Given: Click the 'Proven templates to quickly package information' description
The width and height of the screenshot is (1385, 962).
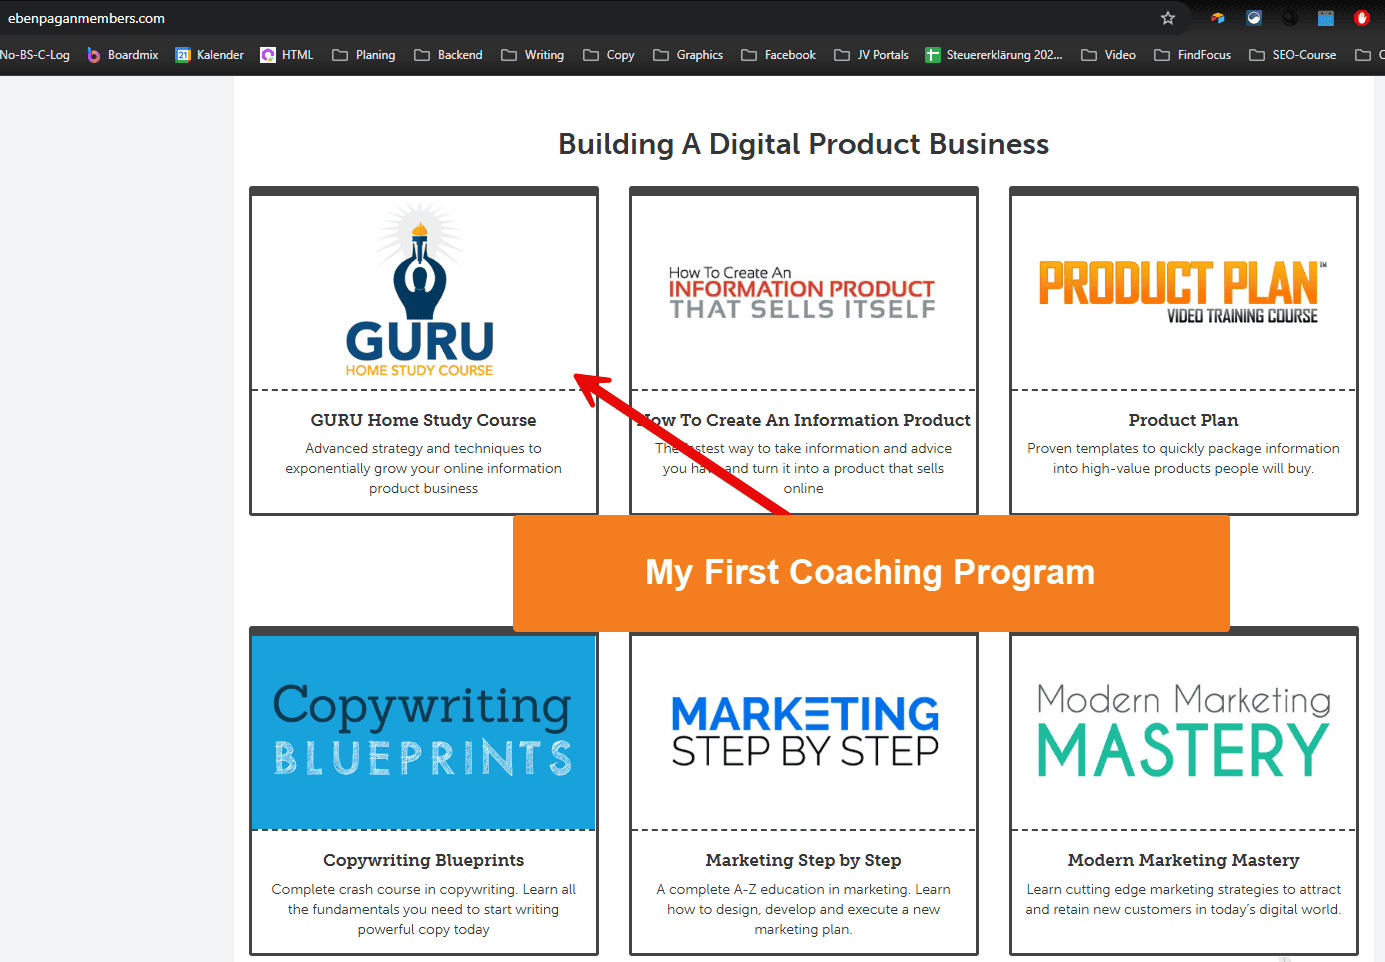Looking at the screenshot, I should click(x=1183, y=458).
